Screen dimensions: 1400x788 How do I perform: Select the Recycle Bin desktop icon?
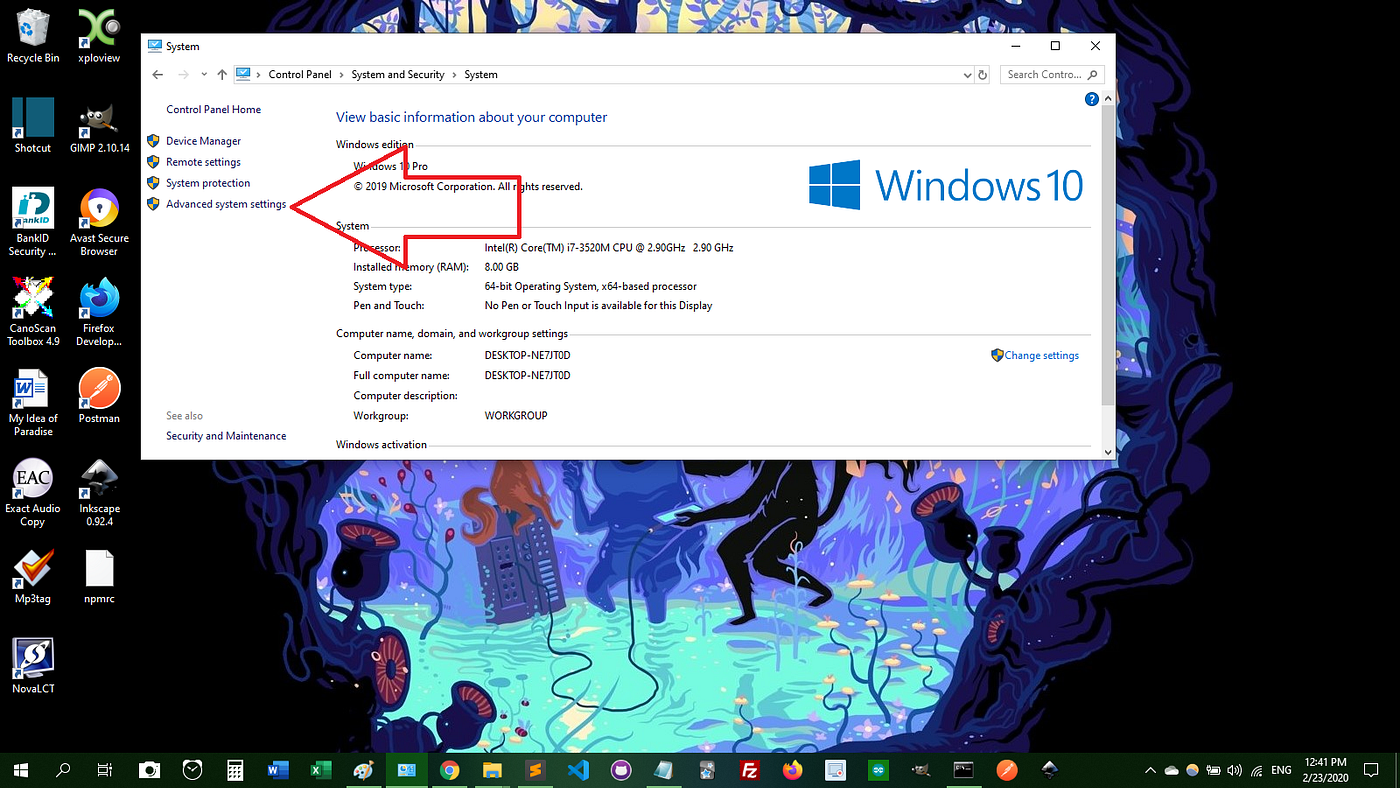coord(33,37)
